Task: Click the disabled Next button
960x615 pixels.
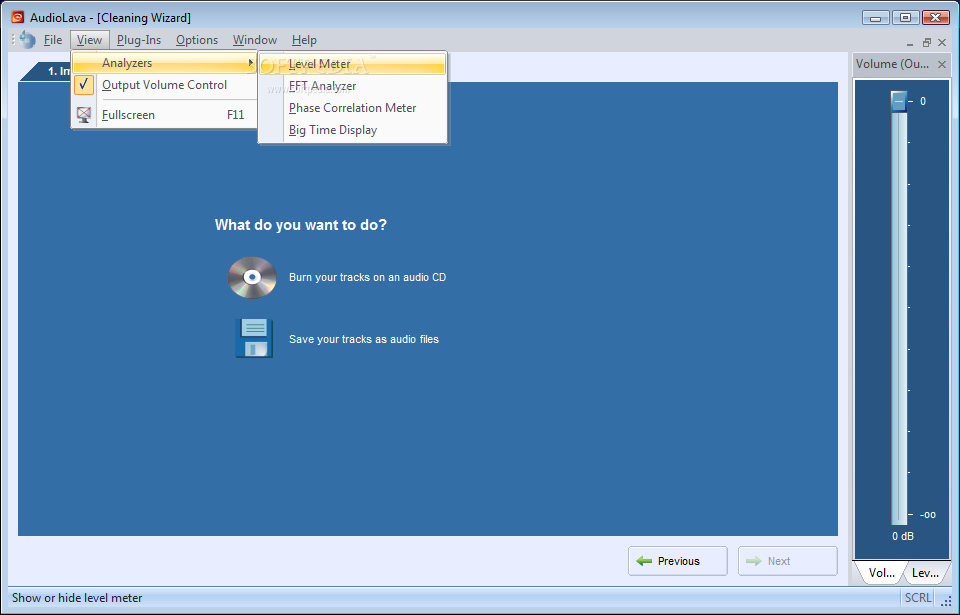Action: (787, 561)
